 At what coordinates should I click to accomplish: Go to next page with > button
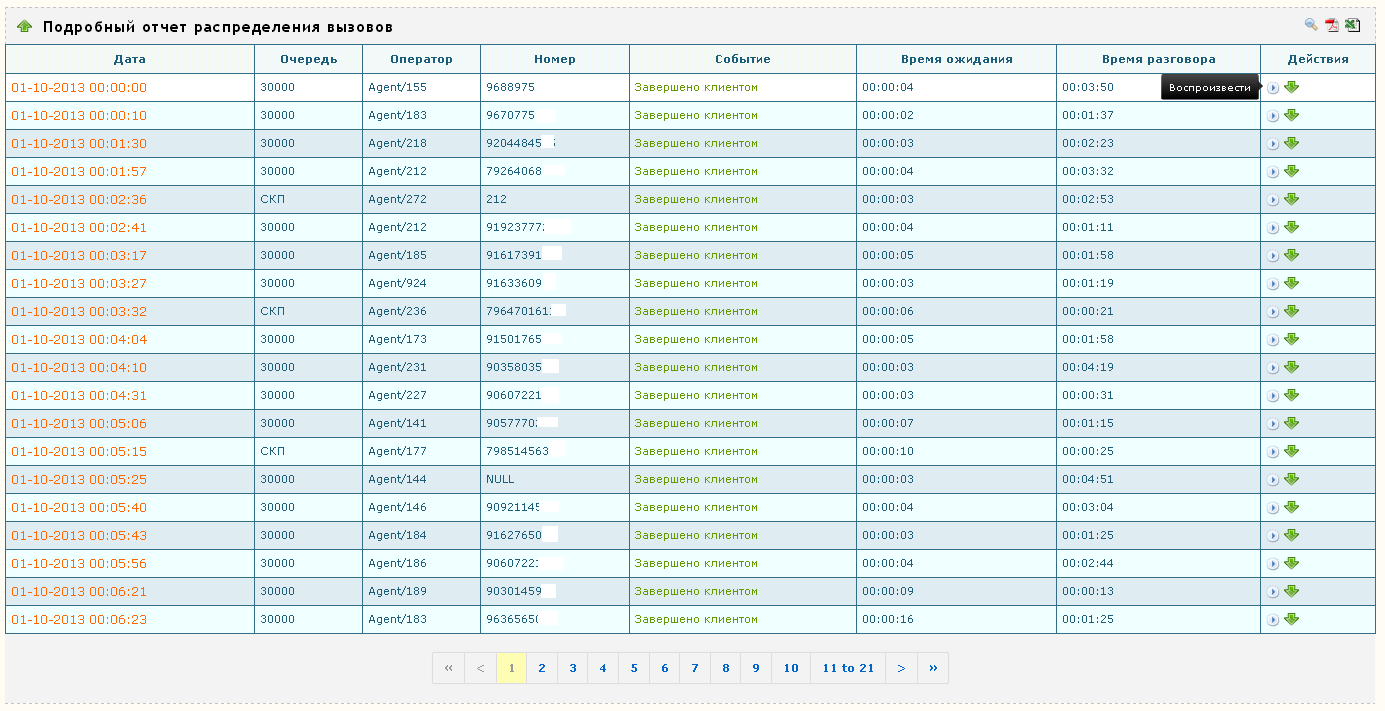901,668
